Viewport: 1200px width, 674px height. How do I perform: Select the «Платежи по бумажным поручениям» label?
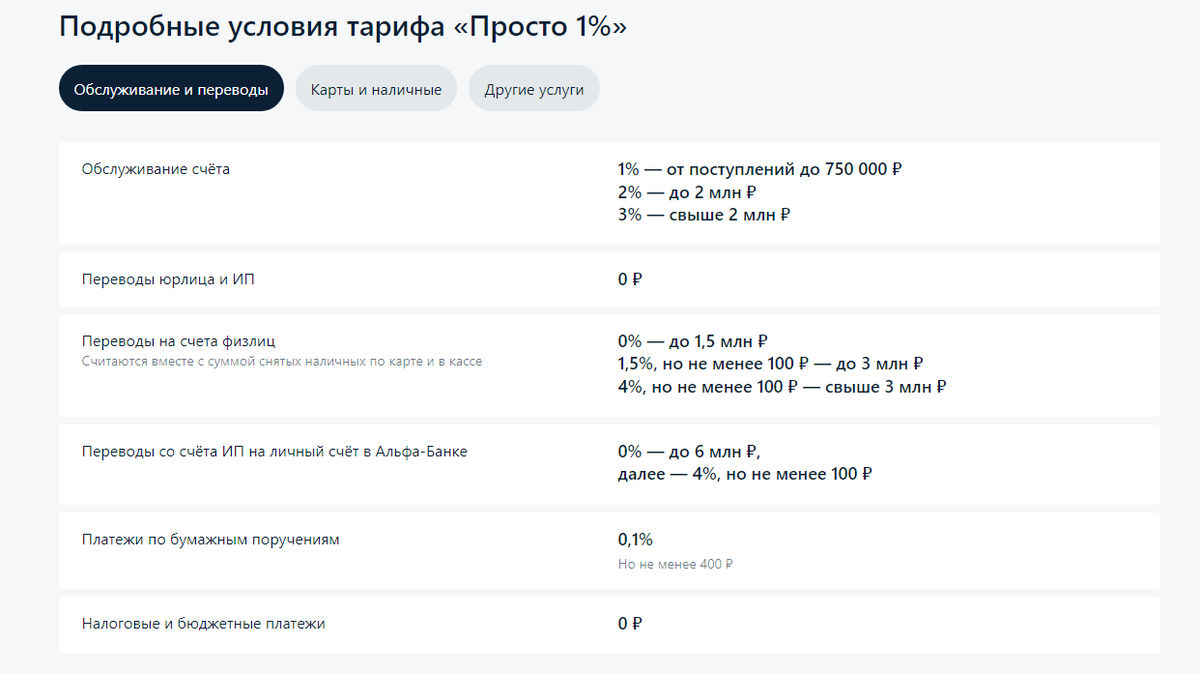(212, 538)
